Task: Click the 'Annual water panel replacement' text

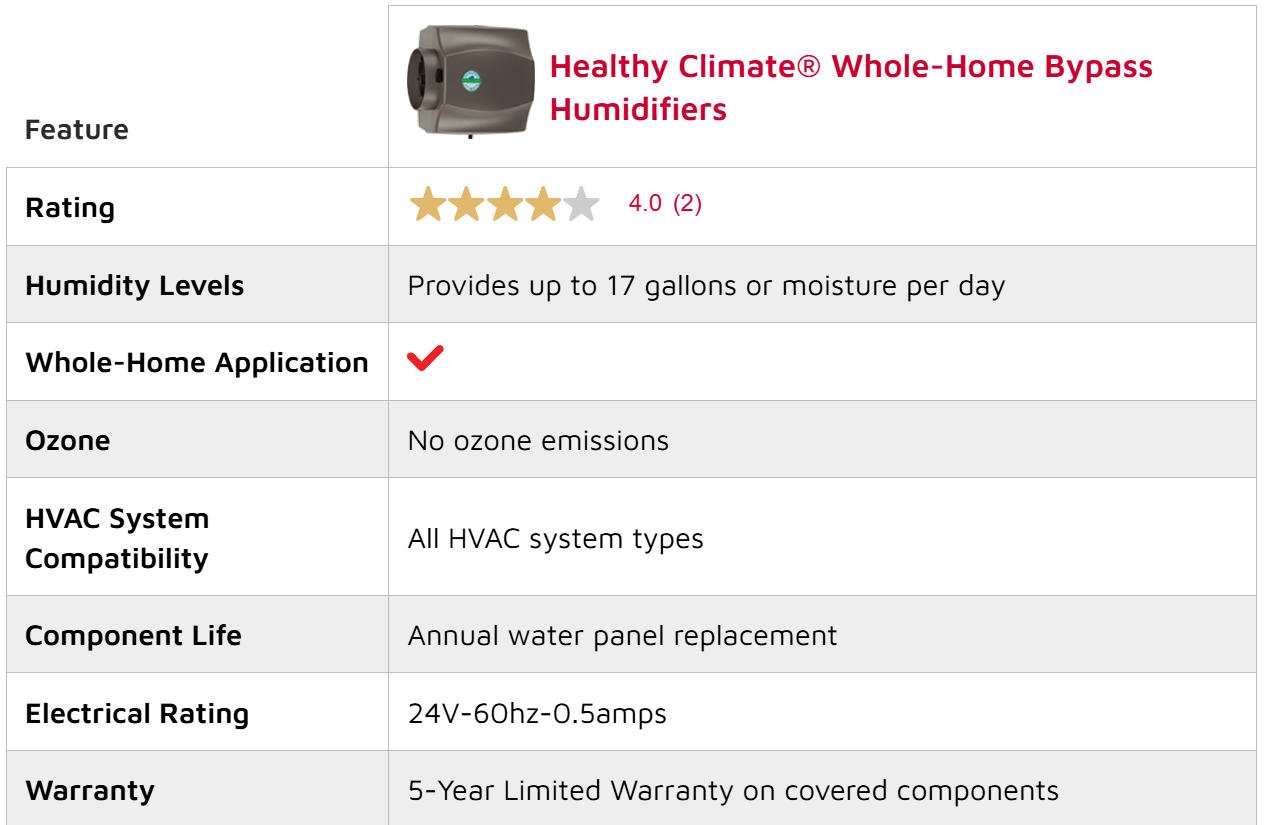Action: coord(622,636)
